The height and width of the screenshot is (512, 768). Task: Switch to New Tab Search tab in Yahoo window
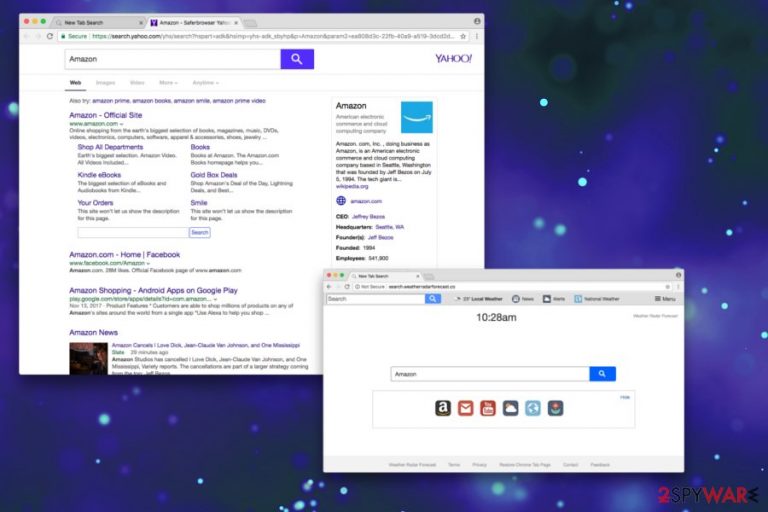coord(98,23)
